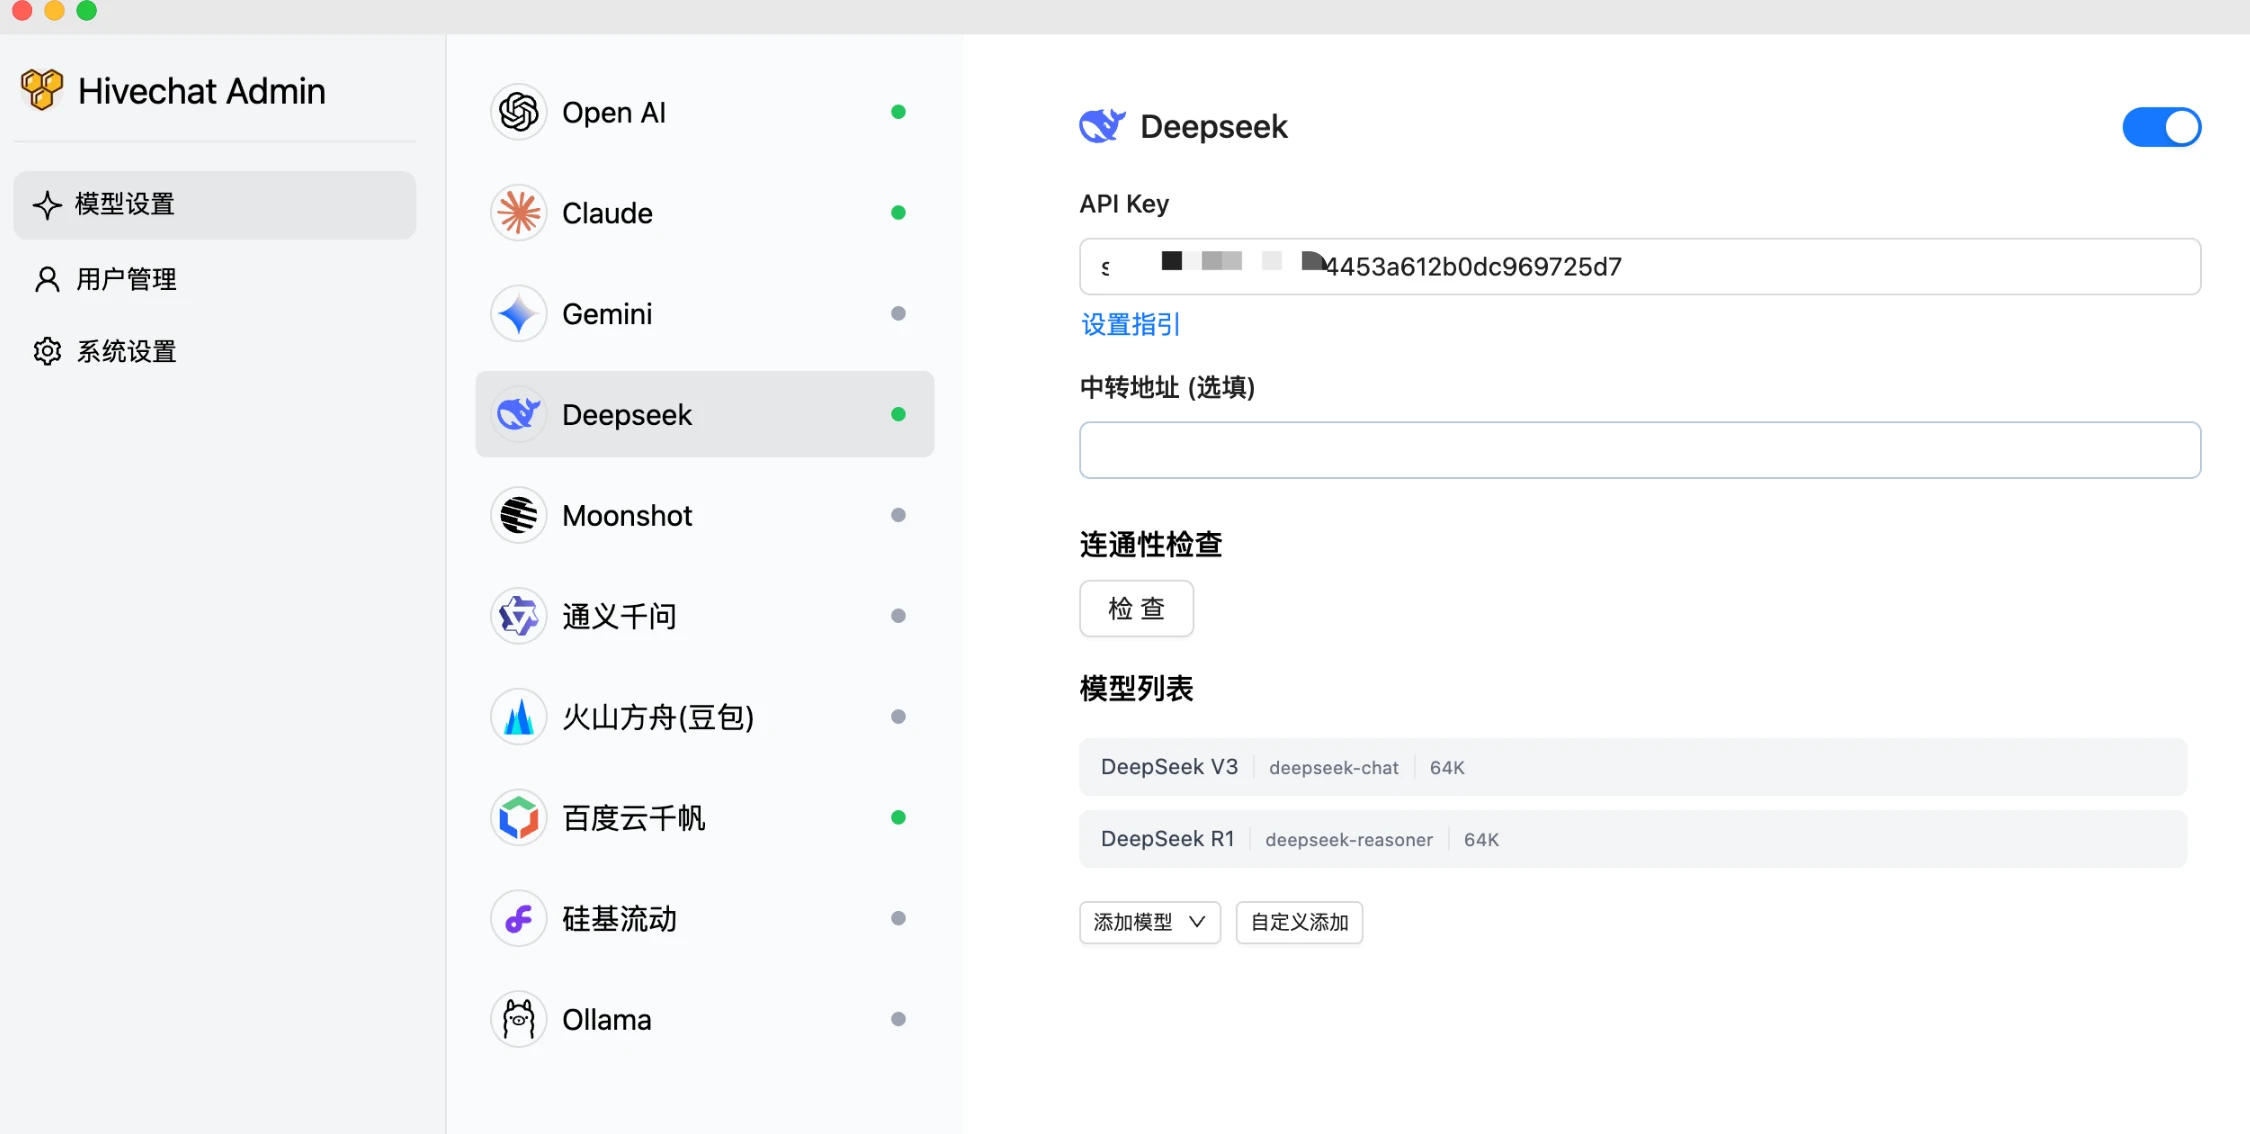Click the green status dot for 百度云千帆
This screenshot has width=2250, height=1134.
[x=898, y=818]
